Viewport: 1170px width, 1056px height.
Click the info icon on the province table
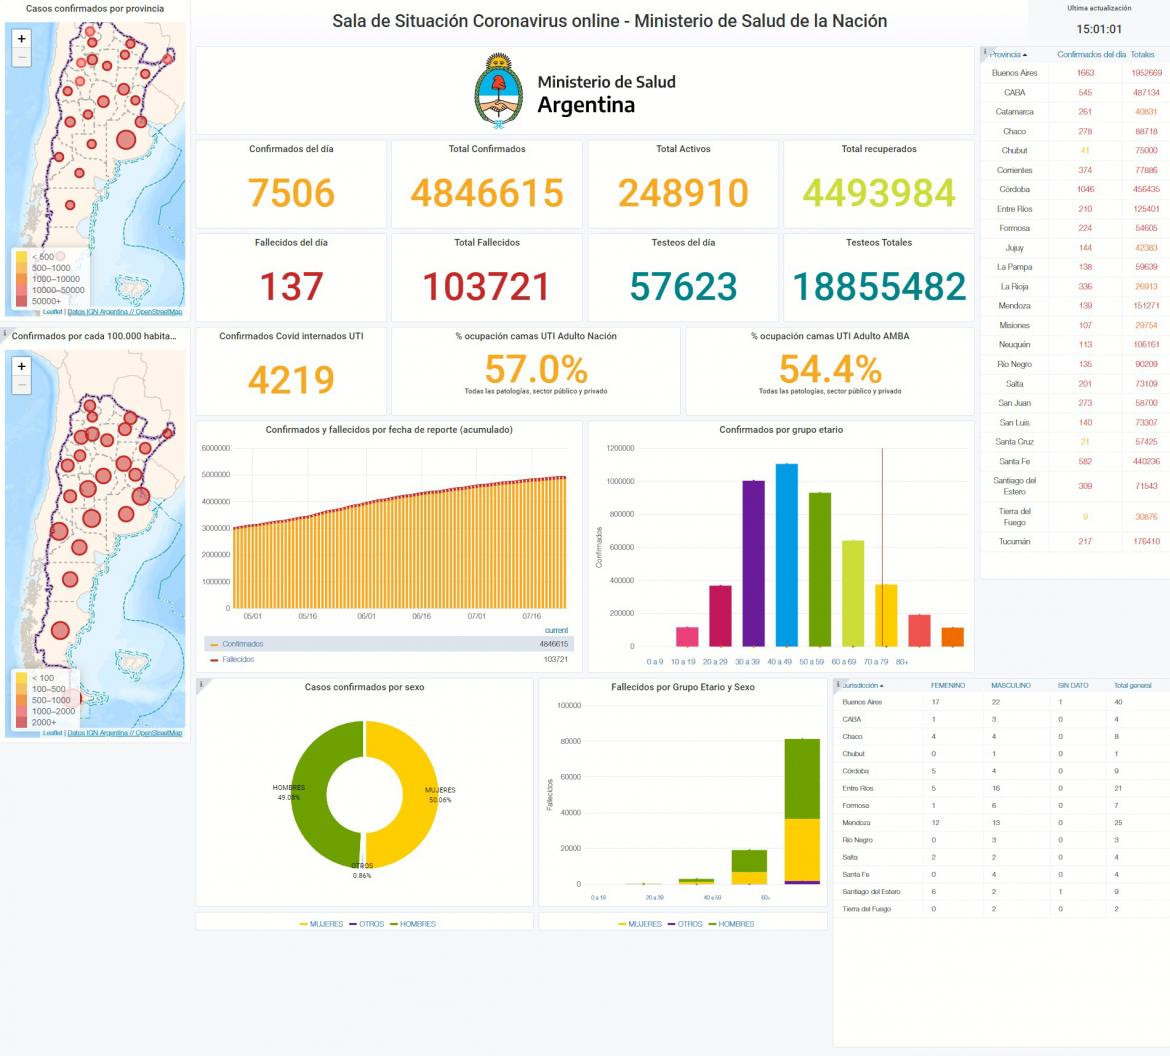pos(984,51)
